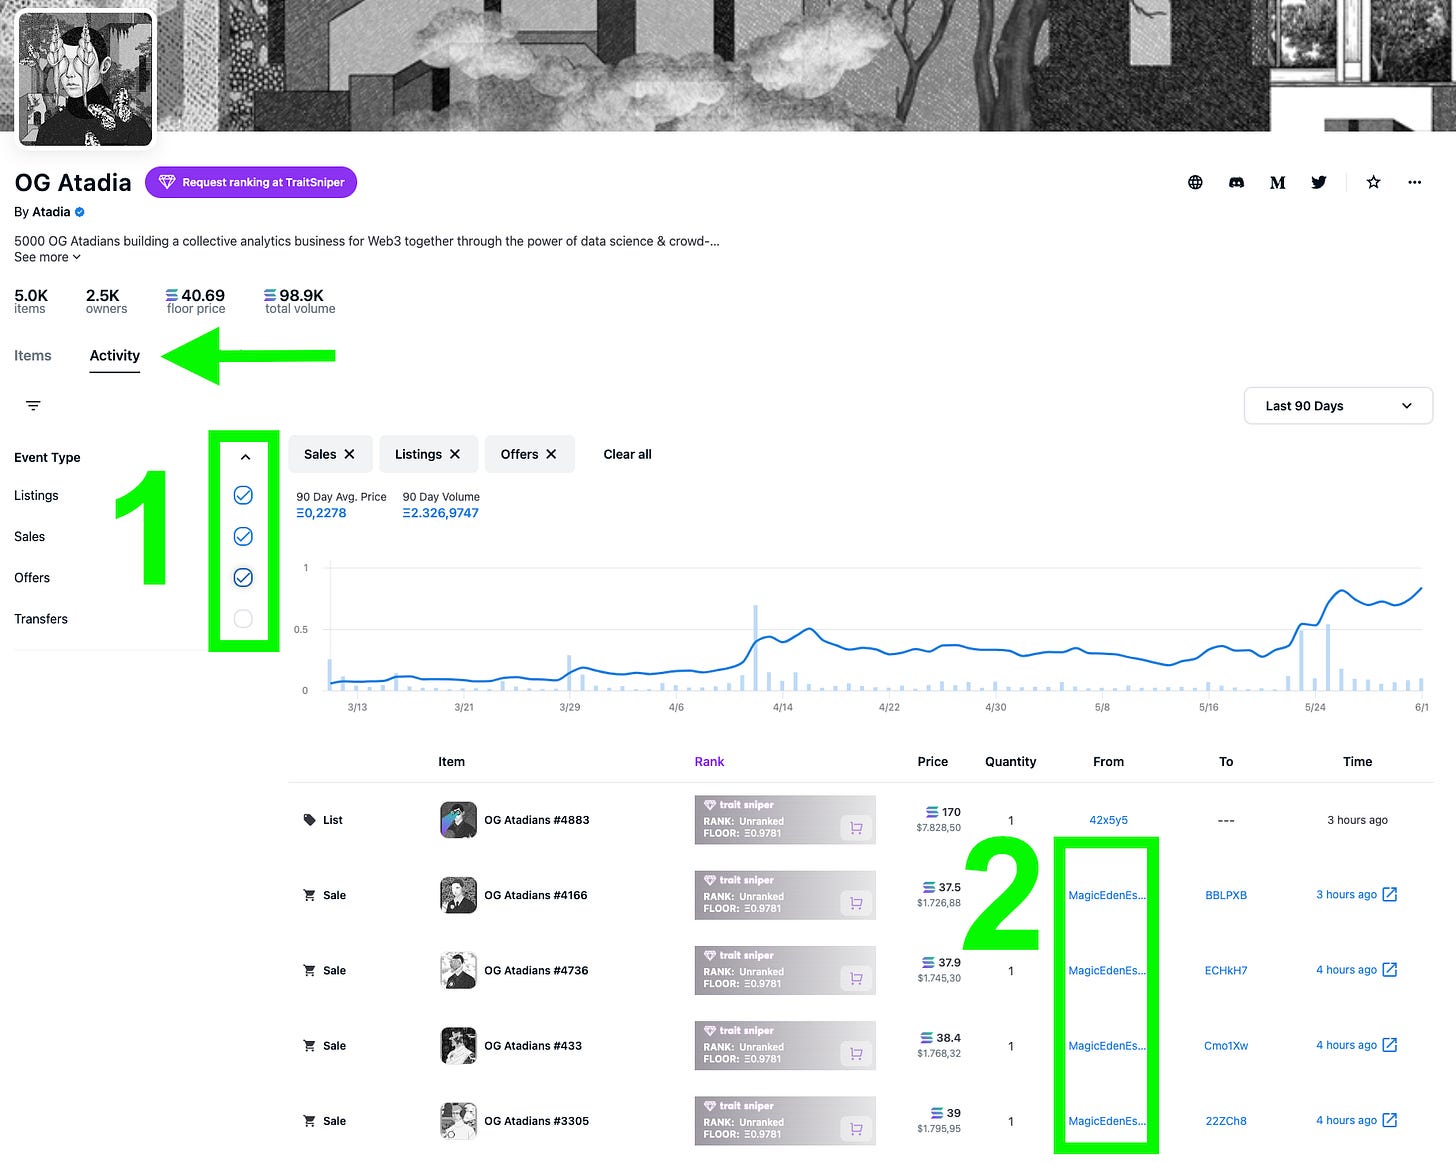Viewport: 1456px width, 1163px height.
Task: Select the Activity tab
Action: 115,356
